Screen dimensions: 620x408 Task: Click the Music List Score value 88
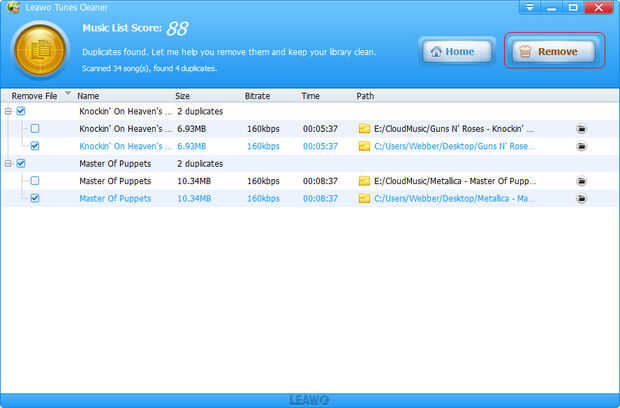tap(178, 28)
